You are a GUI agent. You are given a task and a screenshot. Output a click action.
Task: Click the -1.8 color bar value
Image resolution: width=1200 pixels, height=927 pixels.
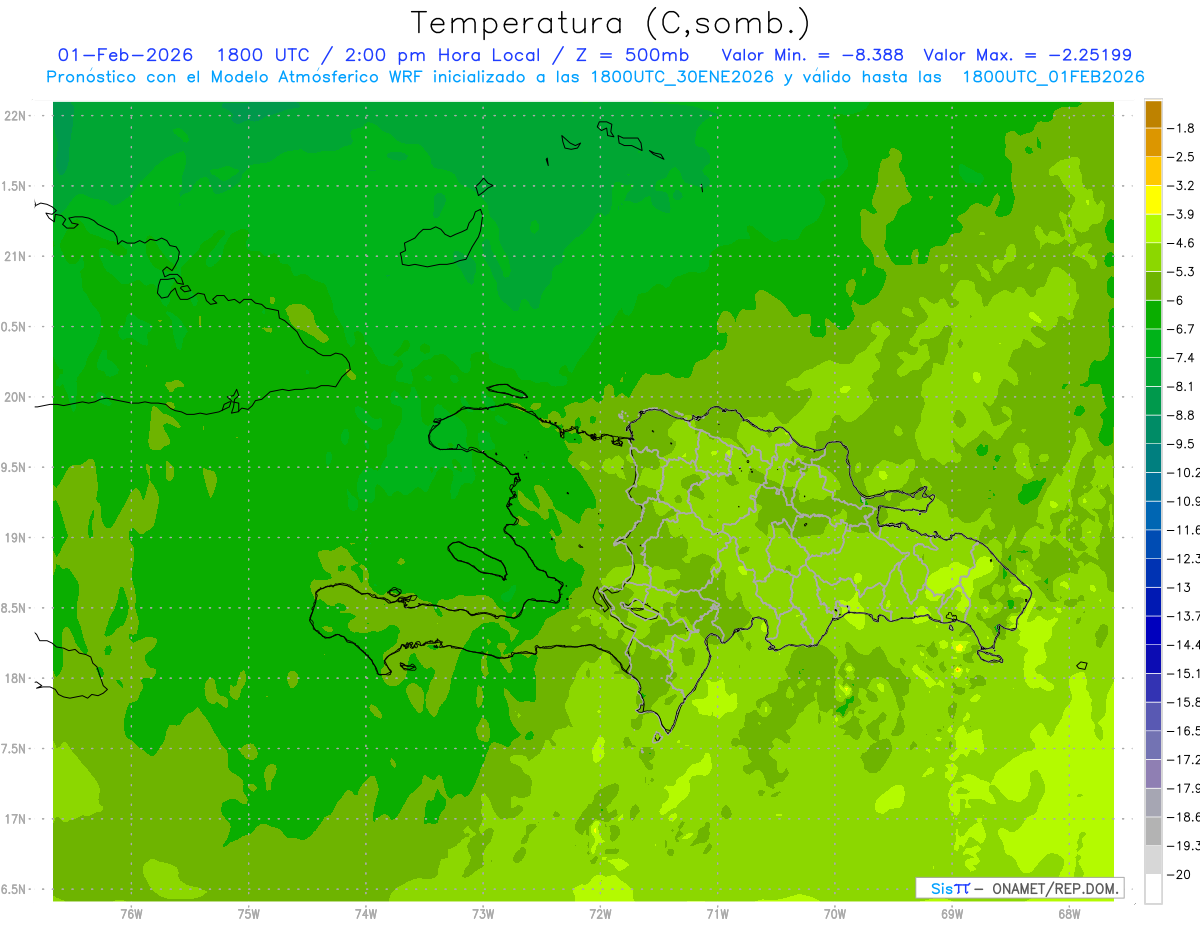1181,128
